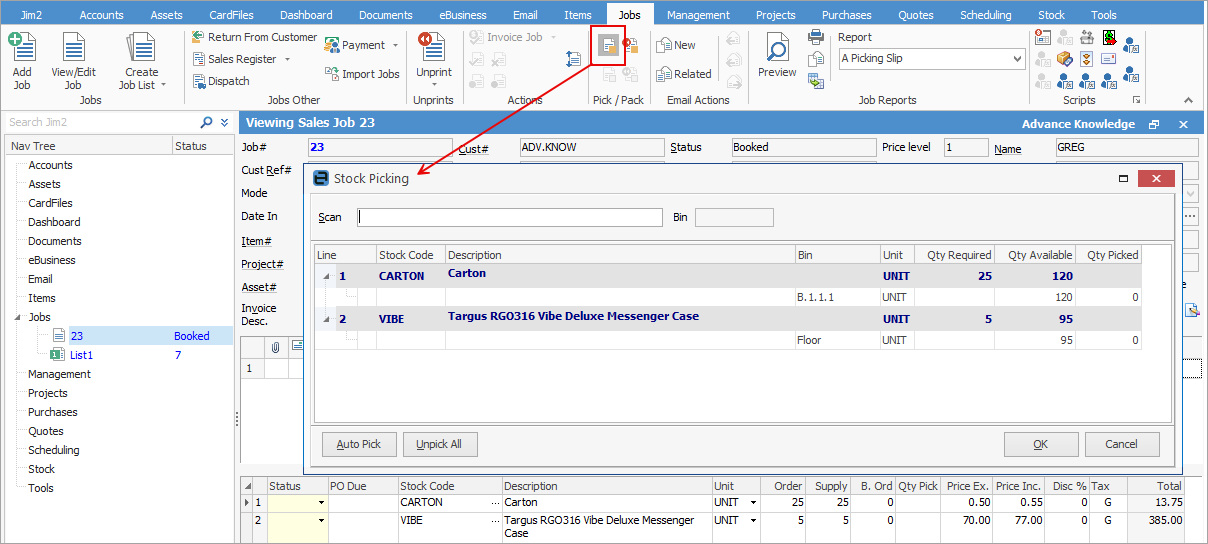Click the reorder up-down arrows icon in Actions

pyautogui.click(x=573, y=59)
